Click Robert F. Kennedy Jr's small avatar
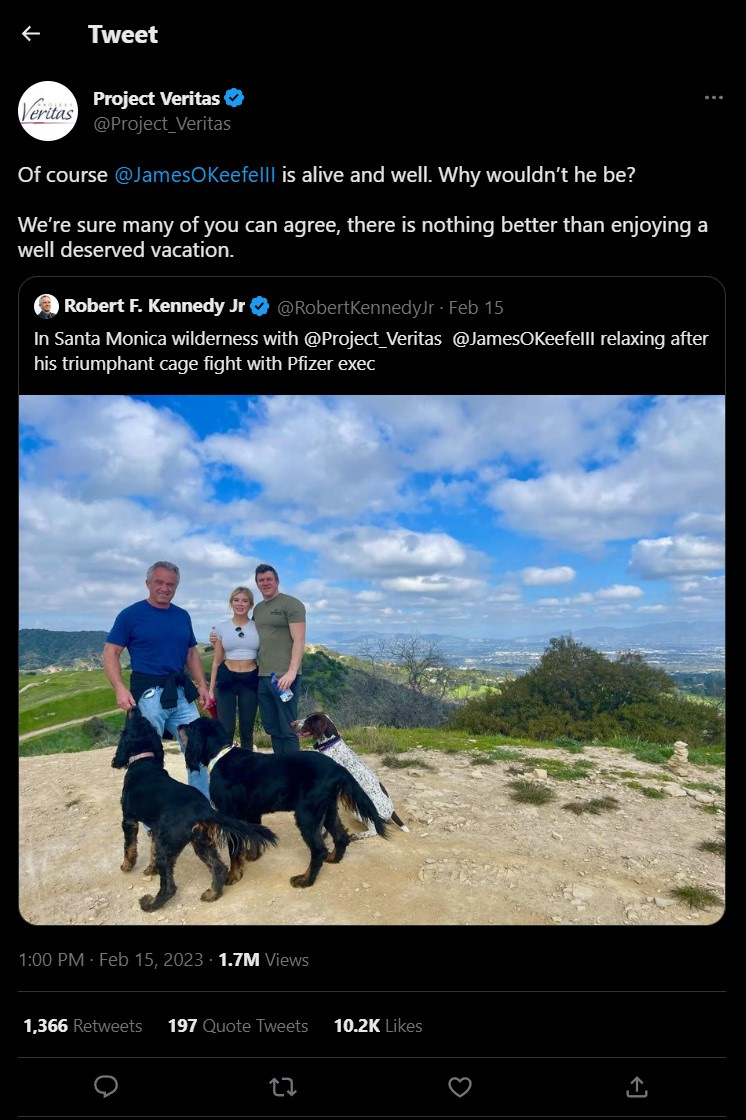746x1120 pixels. 46,306
